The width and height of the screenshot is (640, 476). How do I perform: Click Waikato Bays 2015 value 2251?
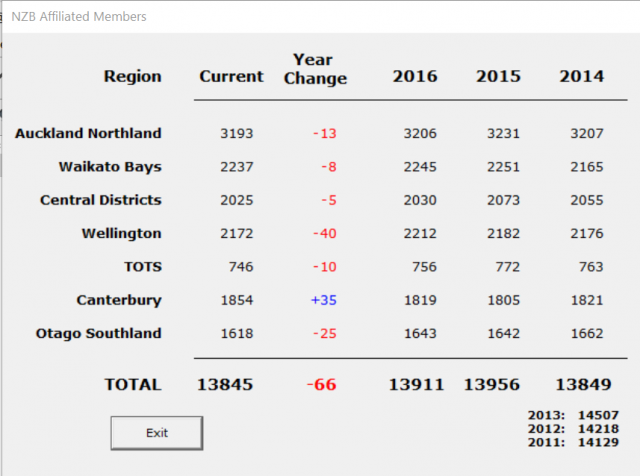click(503, 167)
